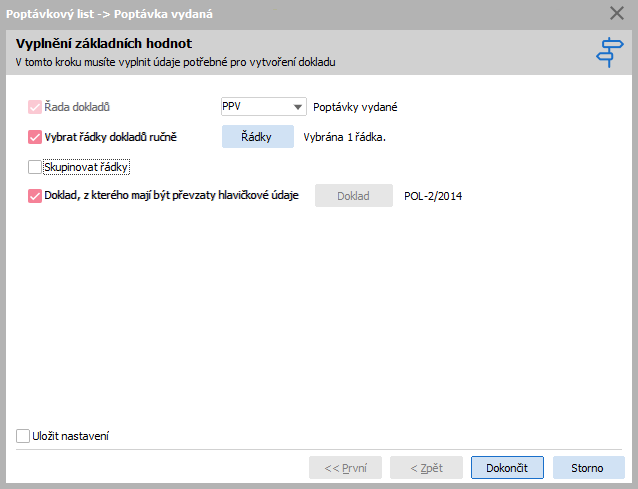Uncheck Doklad s hlavičkovými údaji checkbox

coord(35,196)
